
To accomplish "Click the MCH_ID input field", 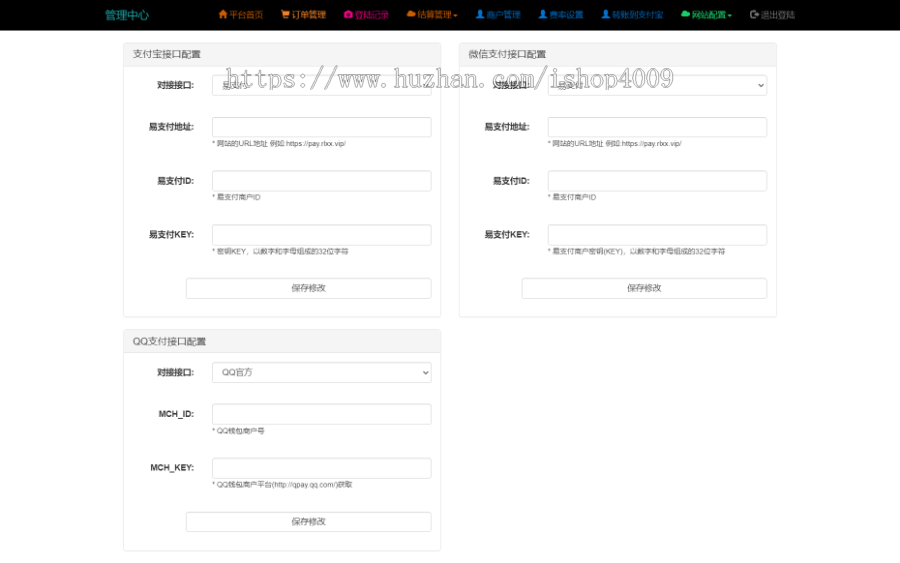I will point(321,414).
